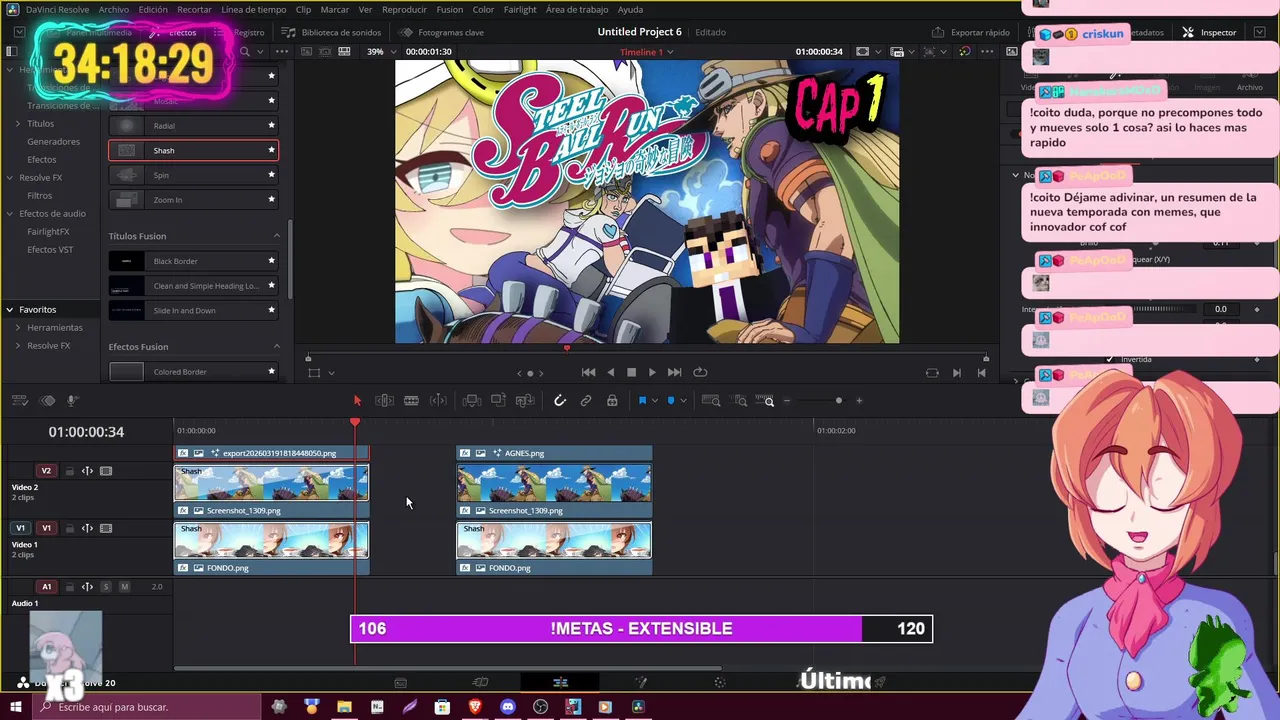The height and width of the screenshot is (720, 1280).
Task: Collapse the Efectos Fusion section
Action: [x=277, y=347]
